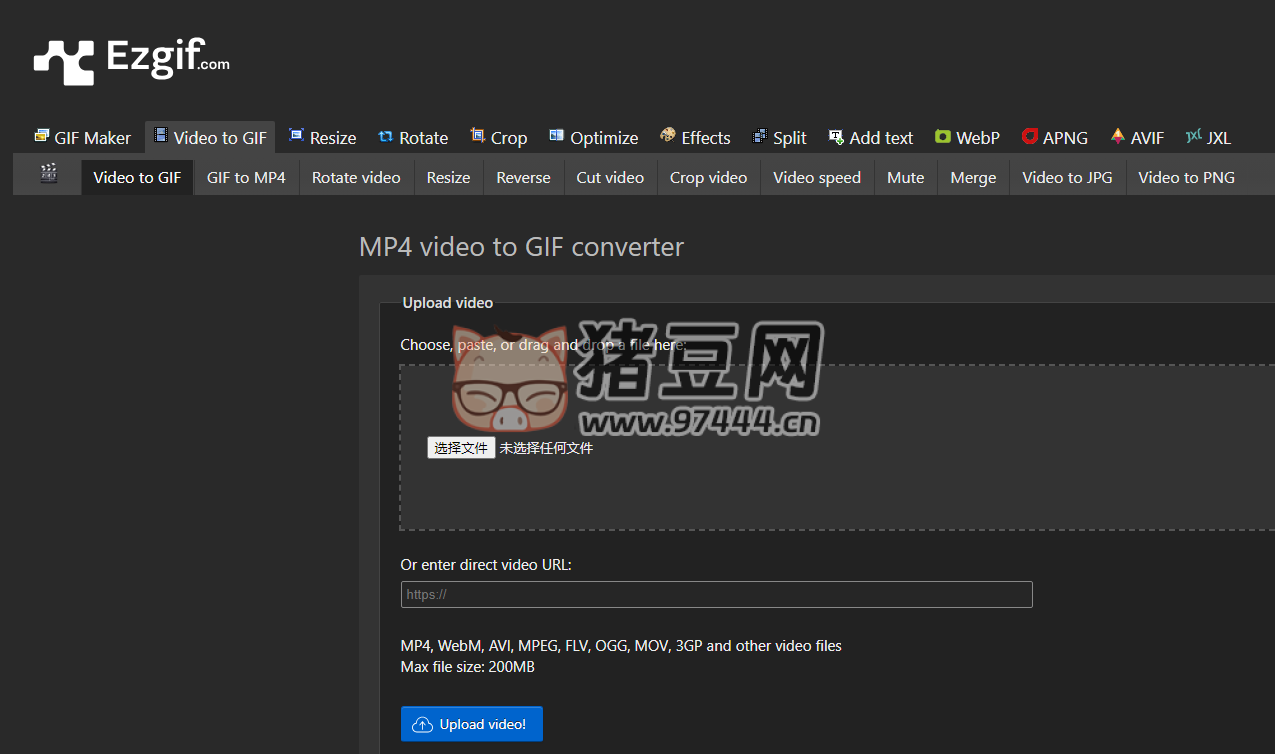This screenshot has height=754, width=1275.
Task: Click the 选择文件 file picker button
Action: click(460, 447)
